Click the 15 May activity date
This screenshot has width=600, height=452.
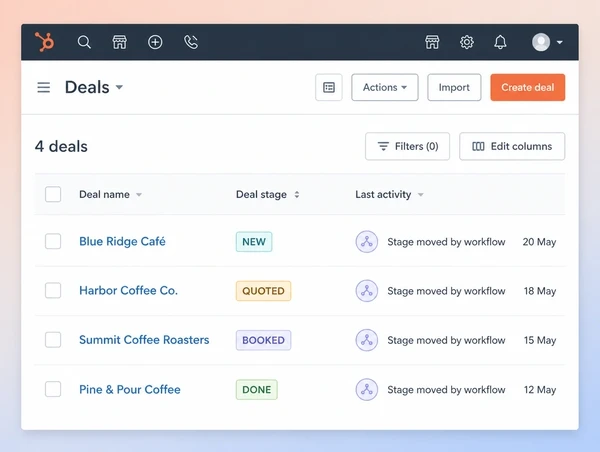click(540, 340)
